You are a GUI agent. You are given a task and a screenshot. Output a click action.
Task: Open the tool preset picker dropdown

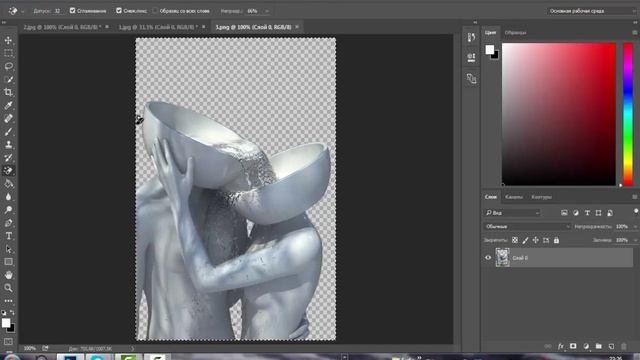(22, 11)
